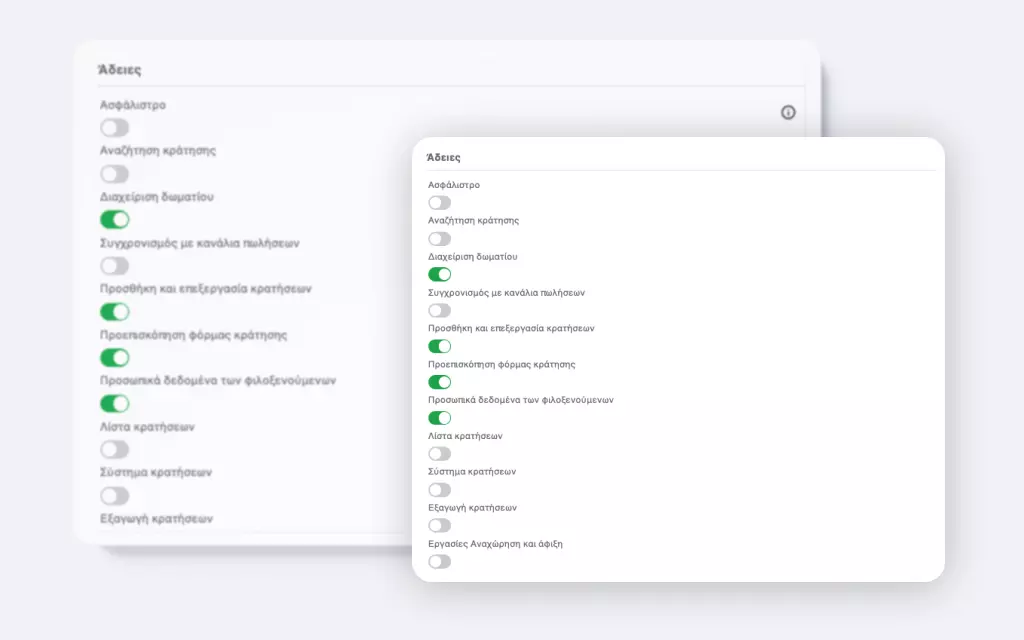Click the info icon in the blurred background panel
This screenshot has width=1024, height=640.
[x=788, y=113]
